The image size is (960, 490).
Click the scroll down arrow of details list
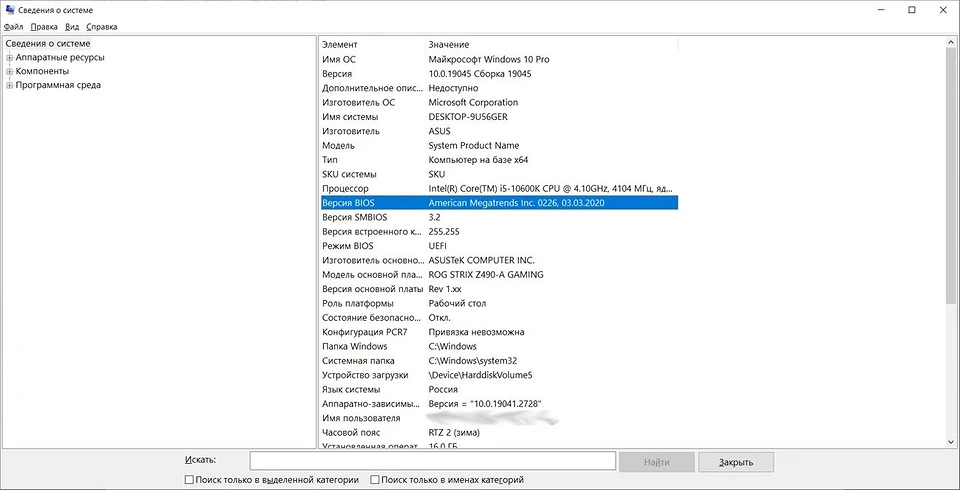pos(950,440)
